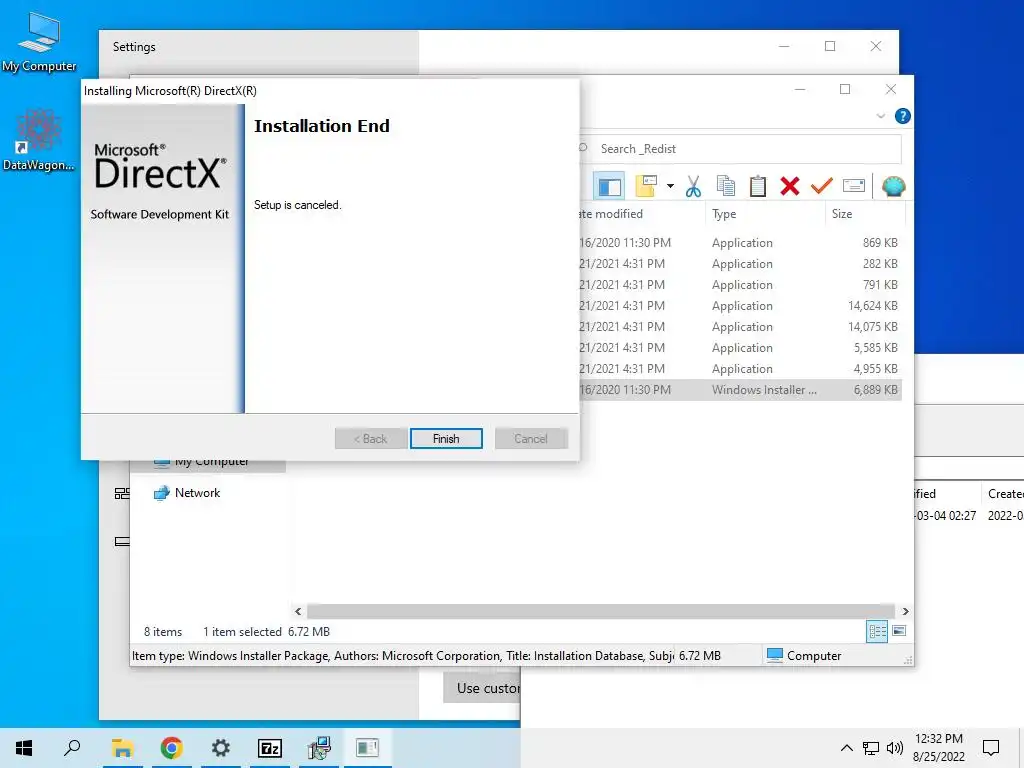The height and width of the screenshot is (768, 1024).
Task: Open Google Chrome from the taskbar
Action: tap(171, 748)
